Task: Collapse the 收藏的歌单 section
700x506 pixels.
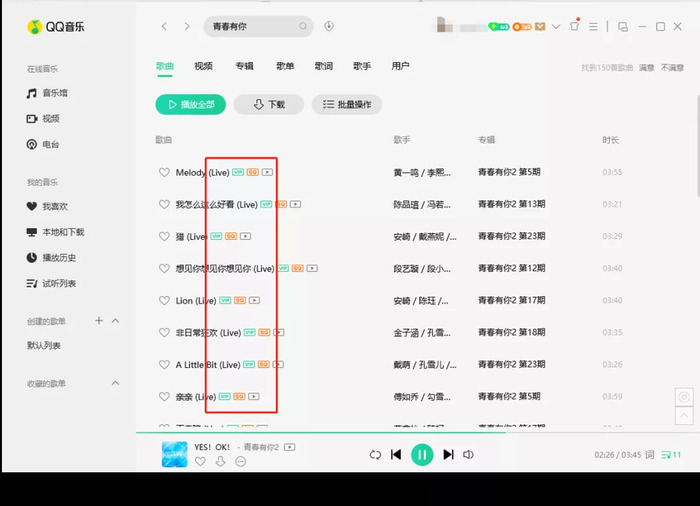Action: (x=115, y=383)
